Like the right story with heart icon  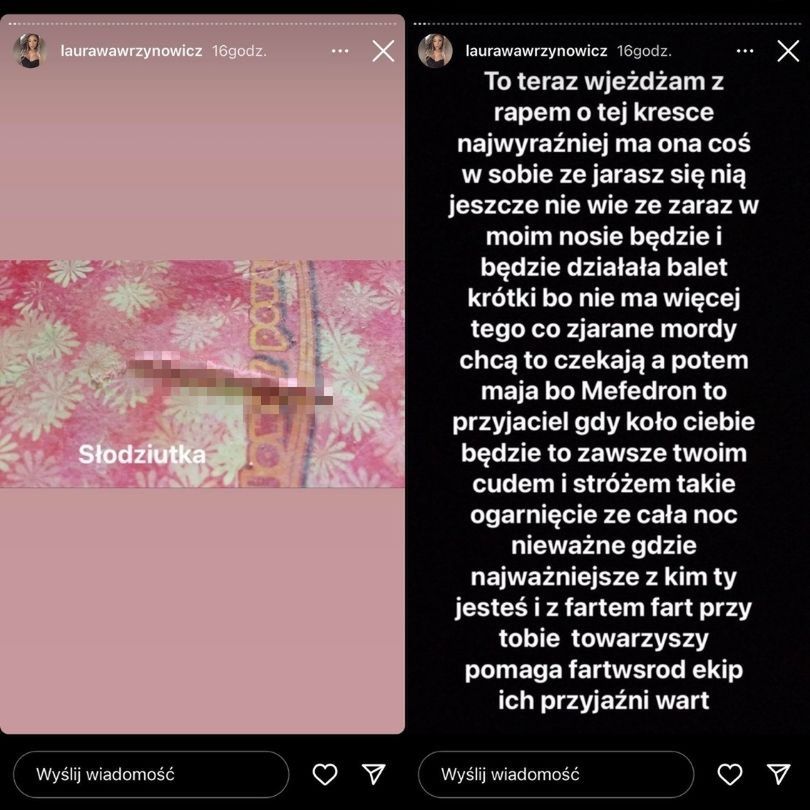tap(730, 774)
